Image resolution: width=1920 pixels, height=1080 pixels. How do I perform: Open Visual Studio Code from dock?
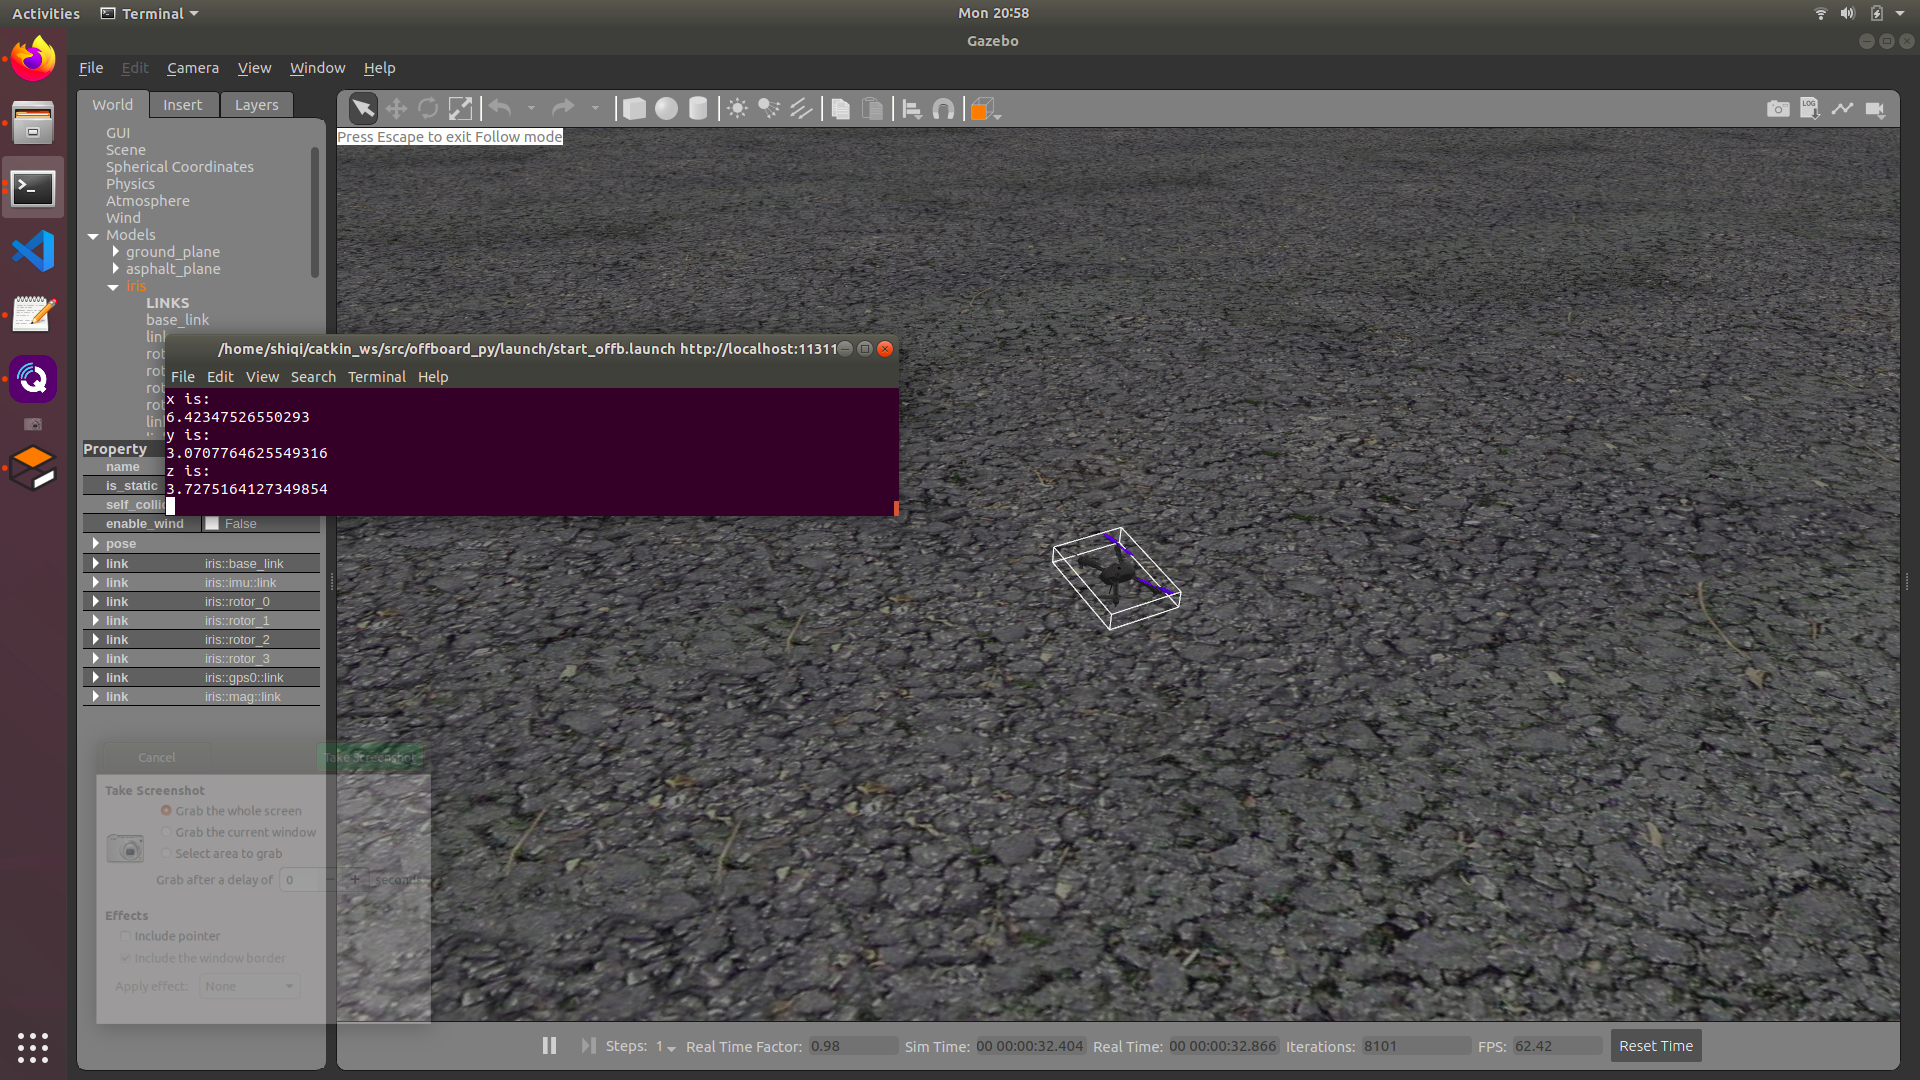tap(33, 251)
